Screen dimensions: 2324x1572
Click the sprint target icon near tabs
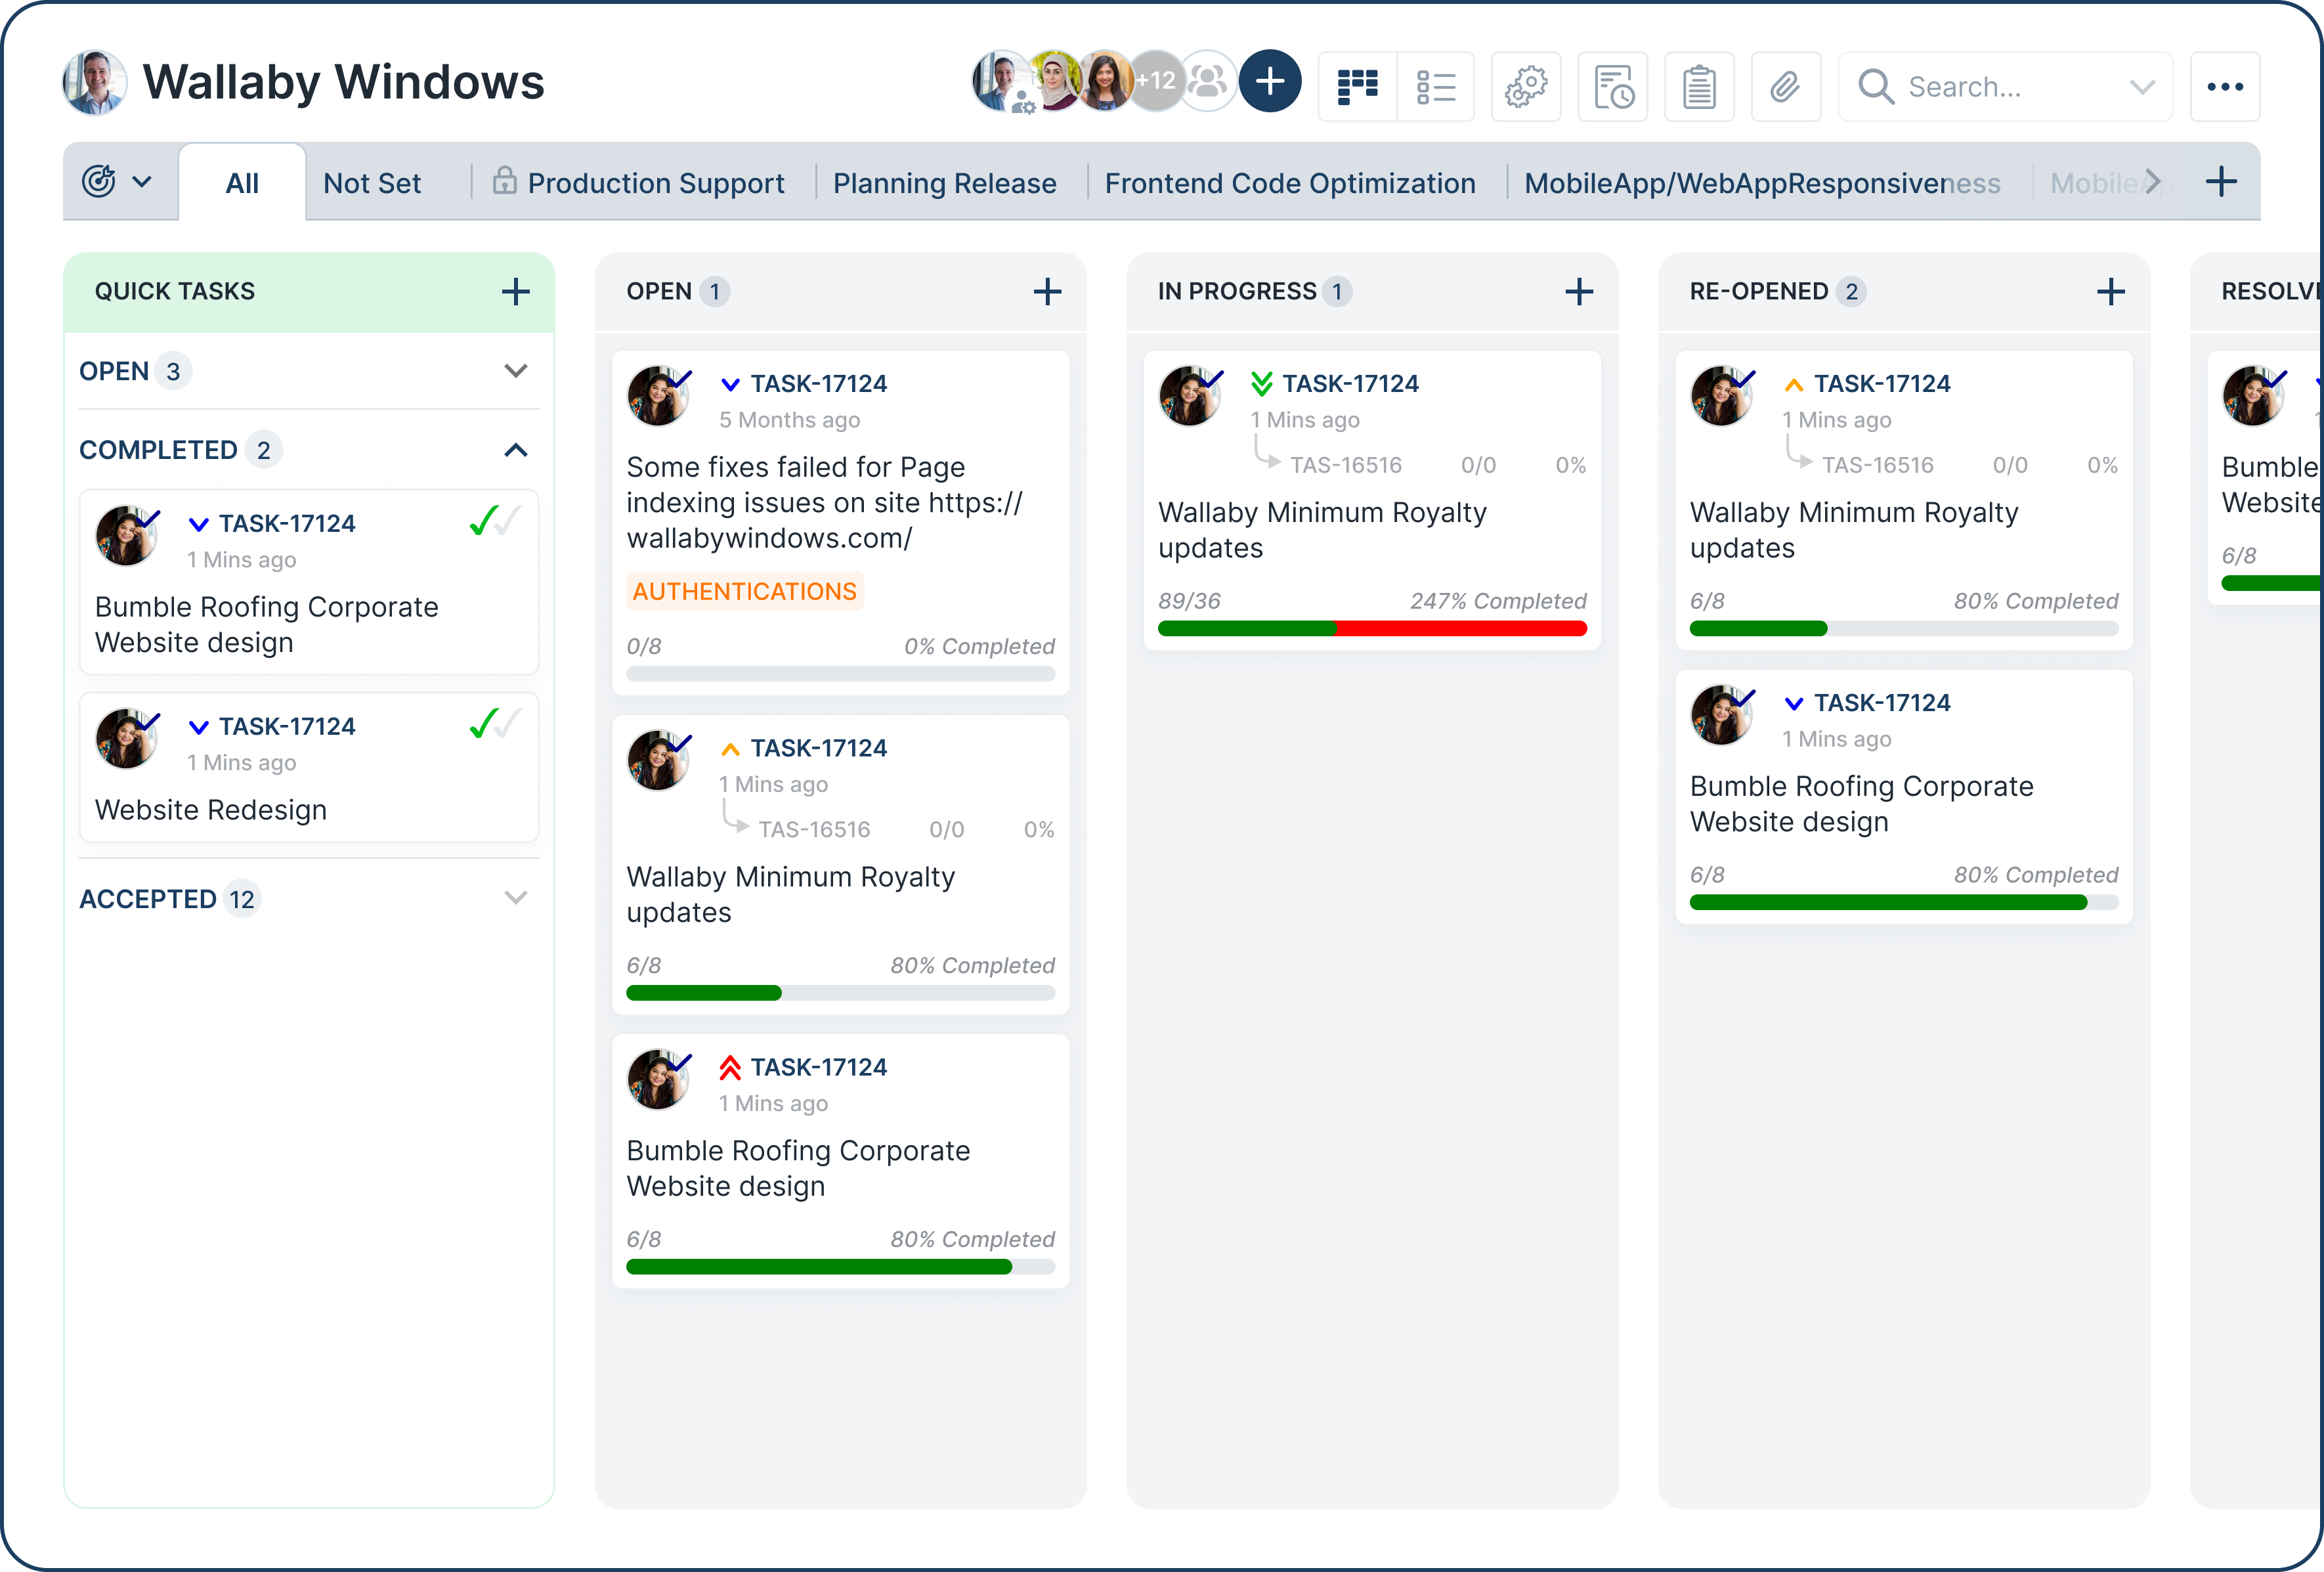point(100,181)
